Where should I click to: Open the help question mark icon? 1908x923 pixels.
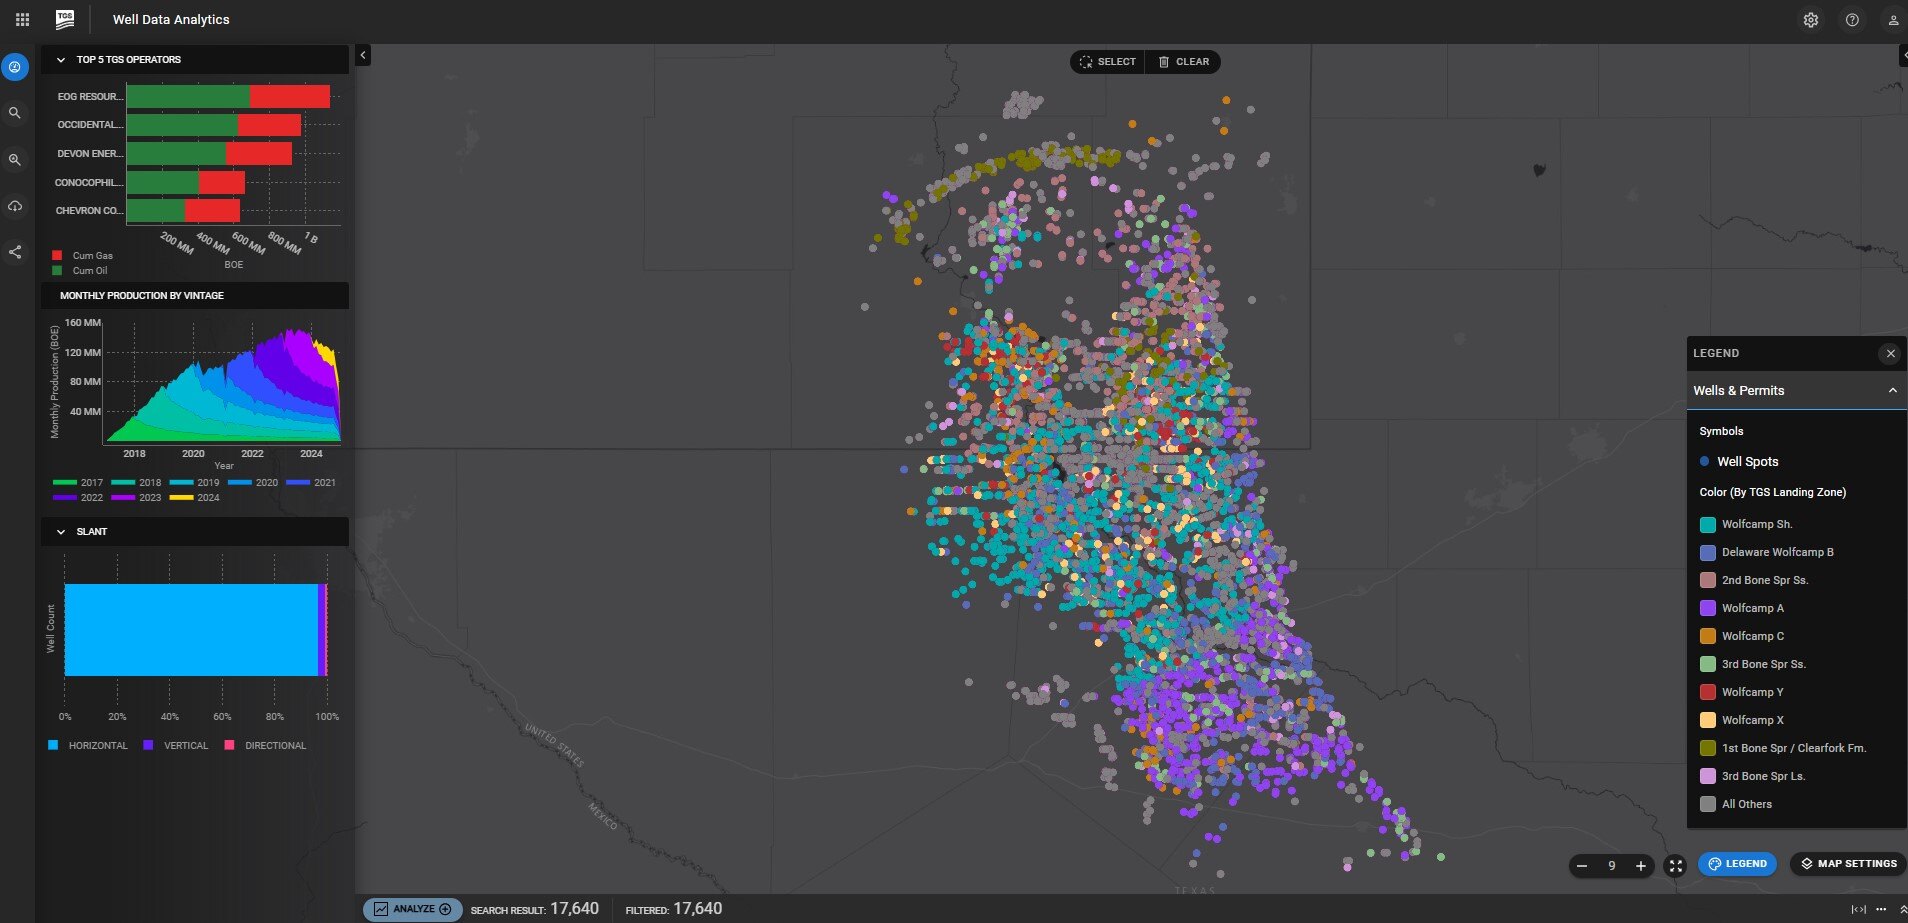tap(1851, 19)
